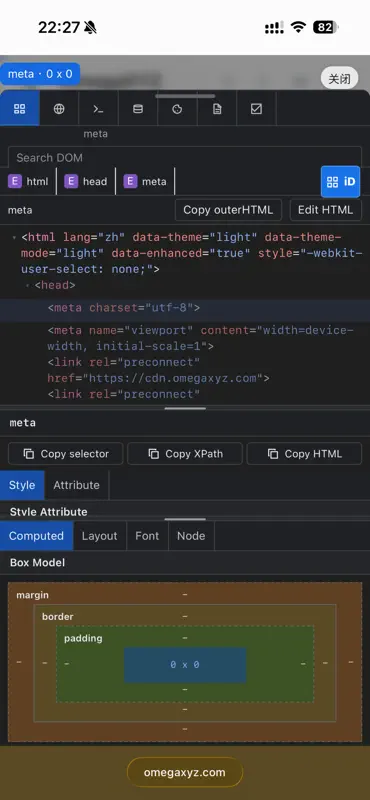The image size is (370, 800).
Task: Open the checkmark box icon tab
Action: click(x=256, y=108)
